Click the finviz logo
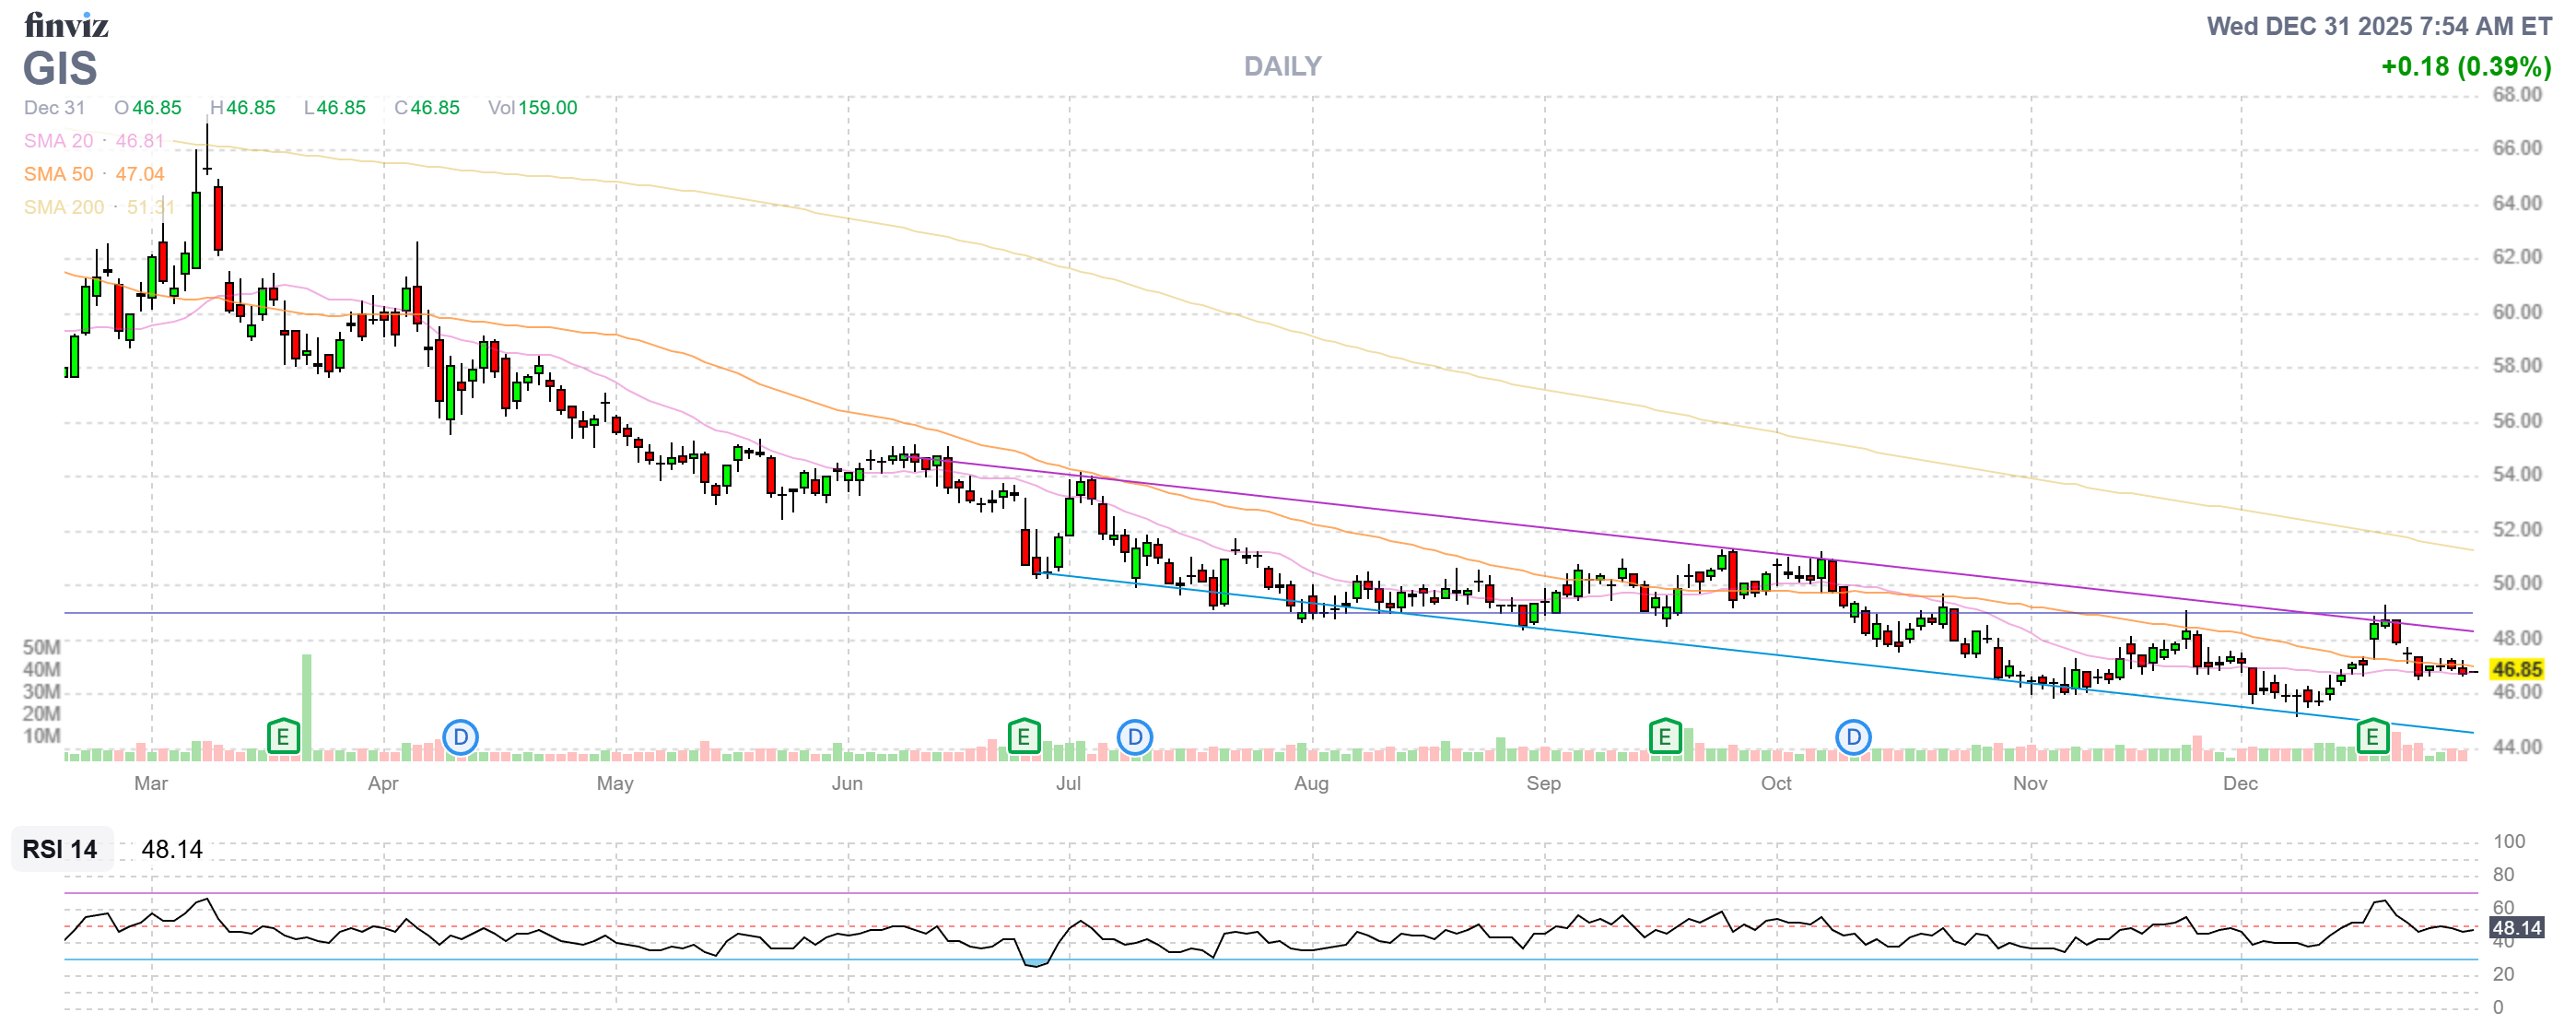Viewport: 2576px width, 1036px height. [x=66, y=24]
